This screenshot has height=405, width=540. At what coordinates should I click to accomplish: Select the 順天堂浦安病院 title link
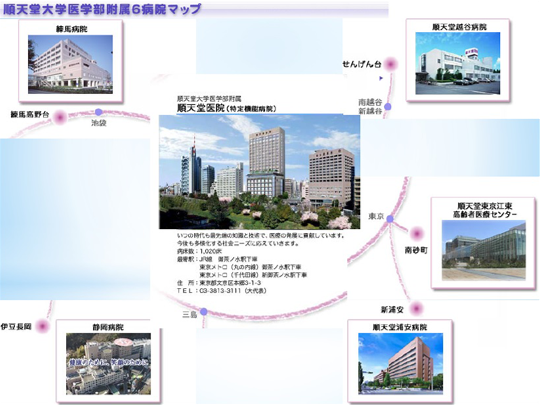(x=399, y=327)
